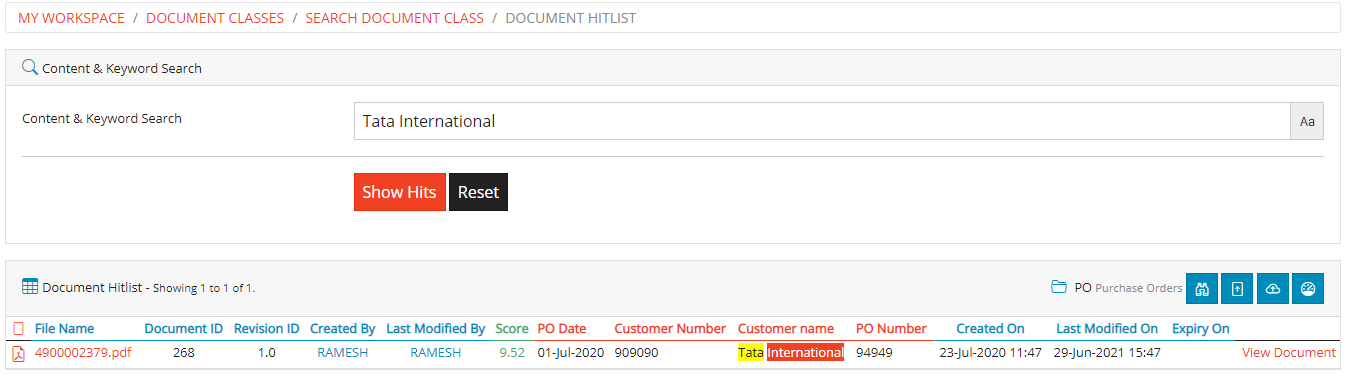Click PO number 94949
Image resolution: width=1346 pixels, height=384 pixels.
pyautogui.click(x=874, y=352)
